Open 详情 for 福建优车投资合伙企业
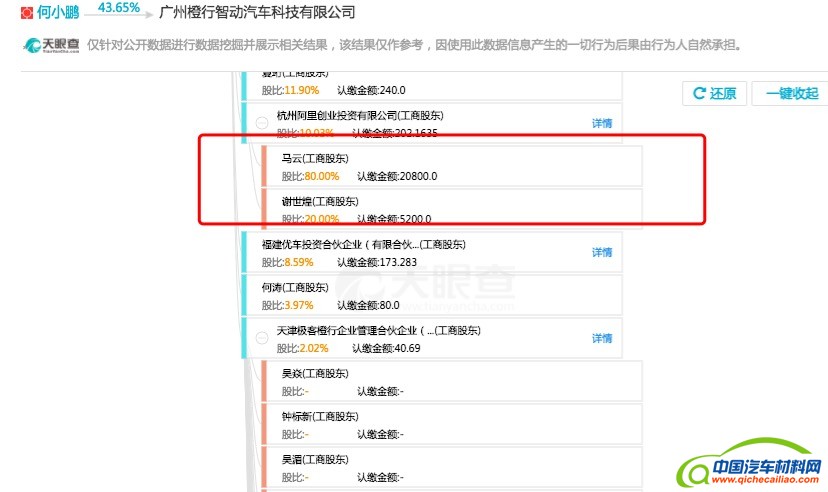 coord(601,252)
